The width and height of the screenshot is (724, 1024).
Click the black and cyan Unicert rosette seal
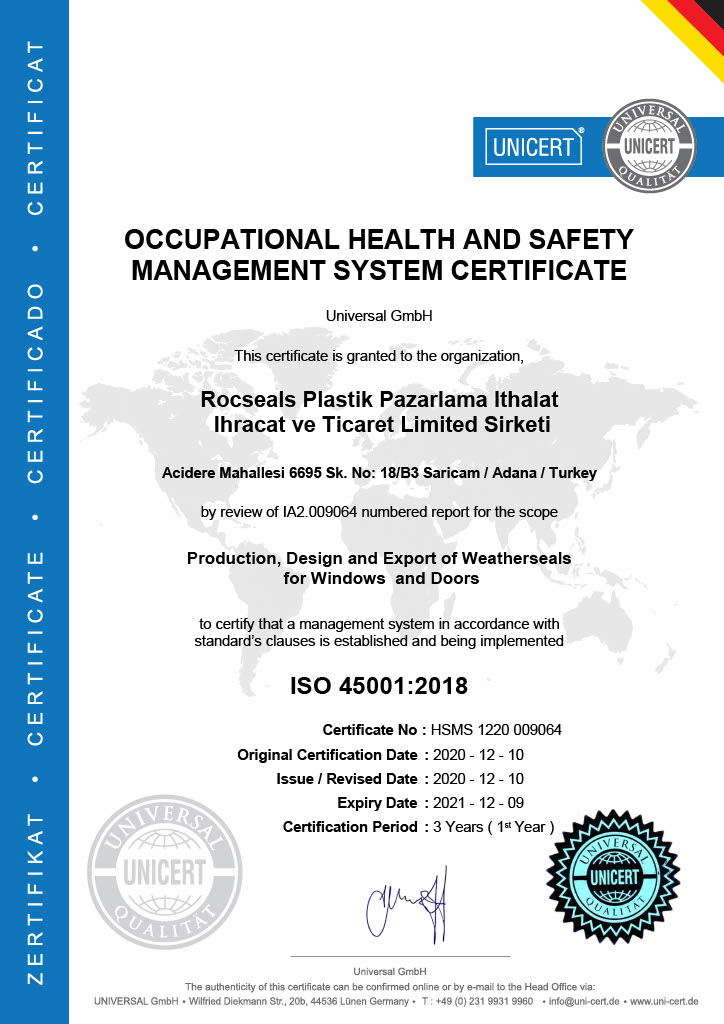click(613, 876)
